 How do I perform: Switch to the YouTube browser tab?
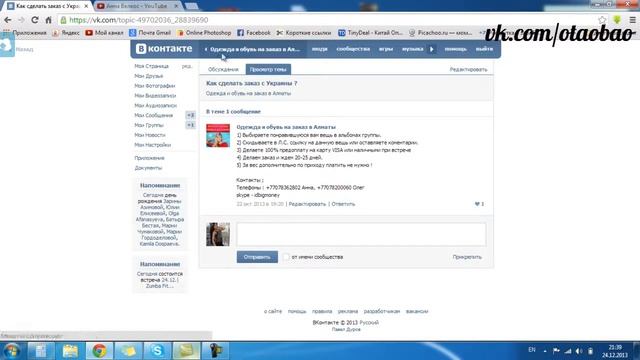pyautogui.click(x=138, y=6)
